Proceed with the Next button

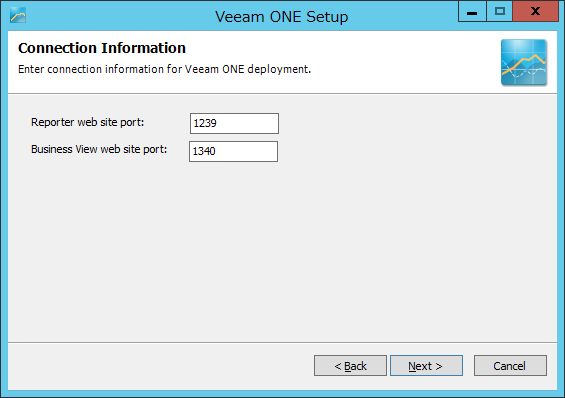[426, 366]
